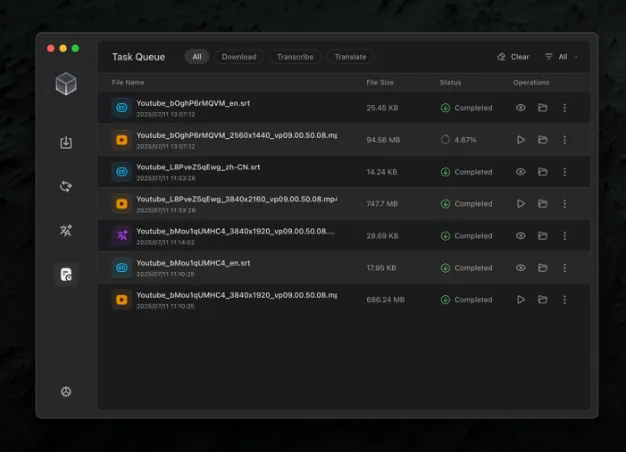Click the app logo cube icon
This screenshot has width=626, height=452.
[66, 85]
